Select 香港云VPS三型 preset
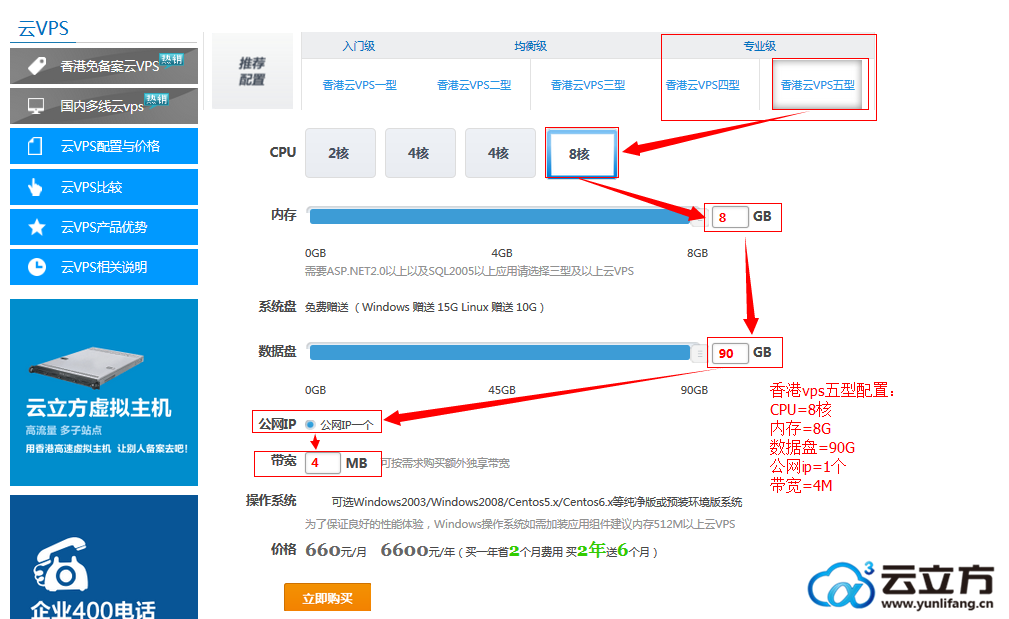 tap(588, 85)
